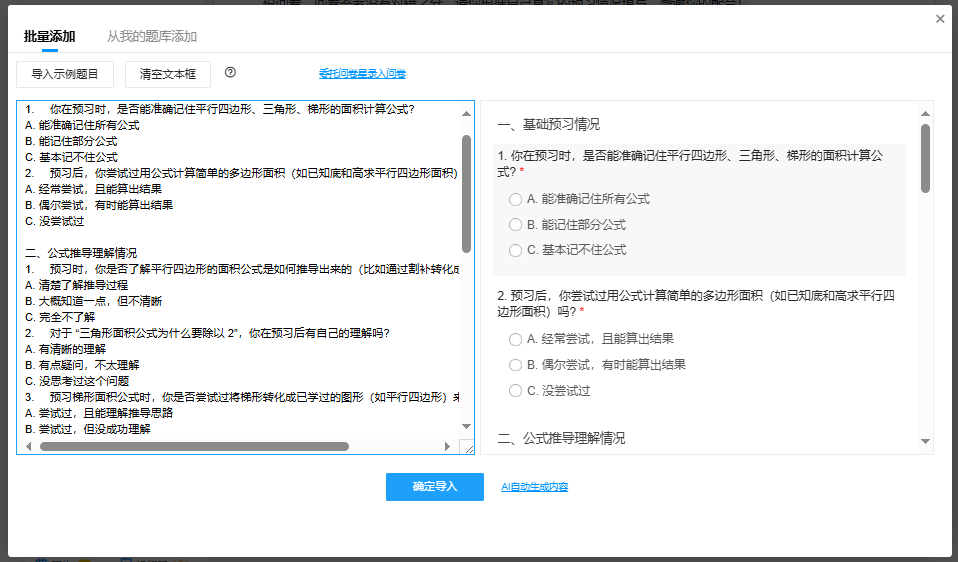Click the 清空文本框 button
958x562 pixels.
(168, 75)
